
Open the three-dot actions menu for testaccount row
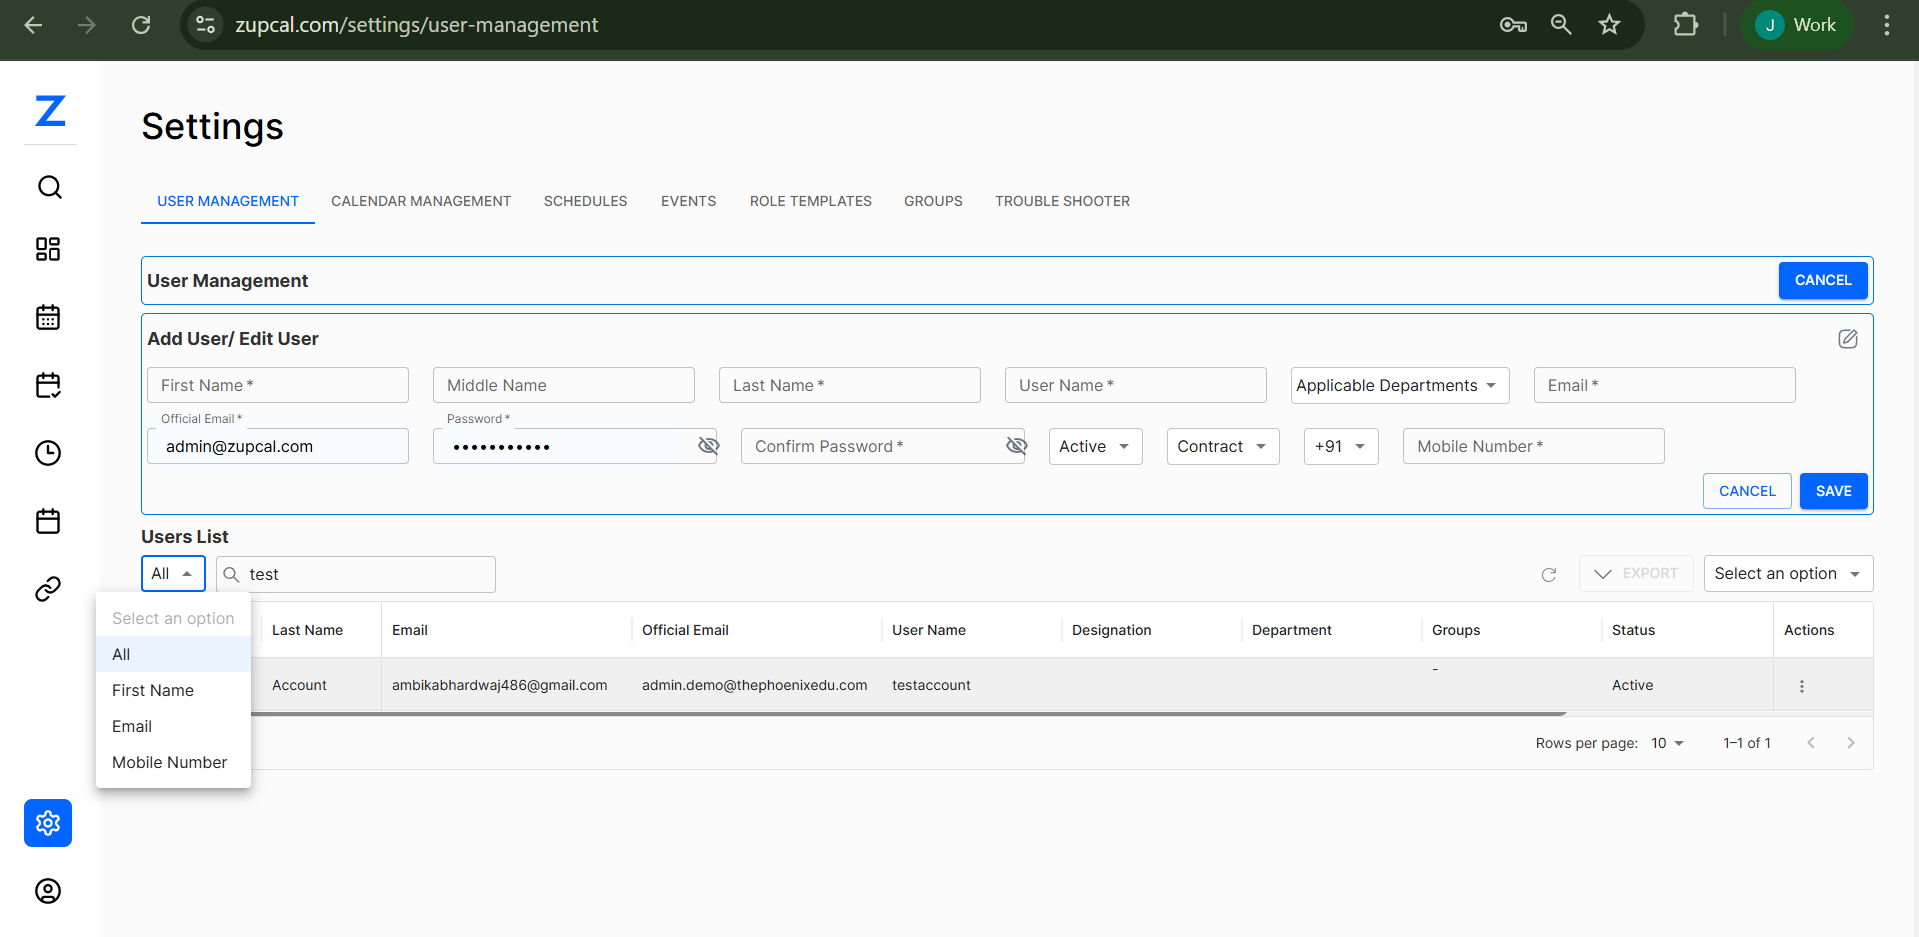coord(1802,686)
